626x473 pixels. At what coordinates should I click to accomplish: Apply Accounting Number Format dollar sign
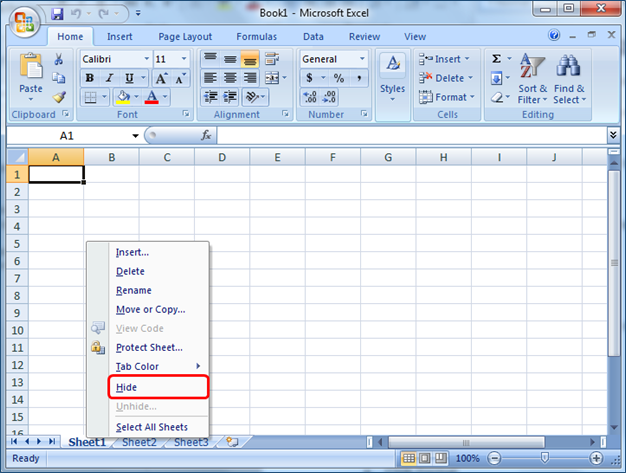[x=309, y=78]
